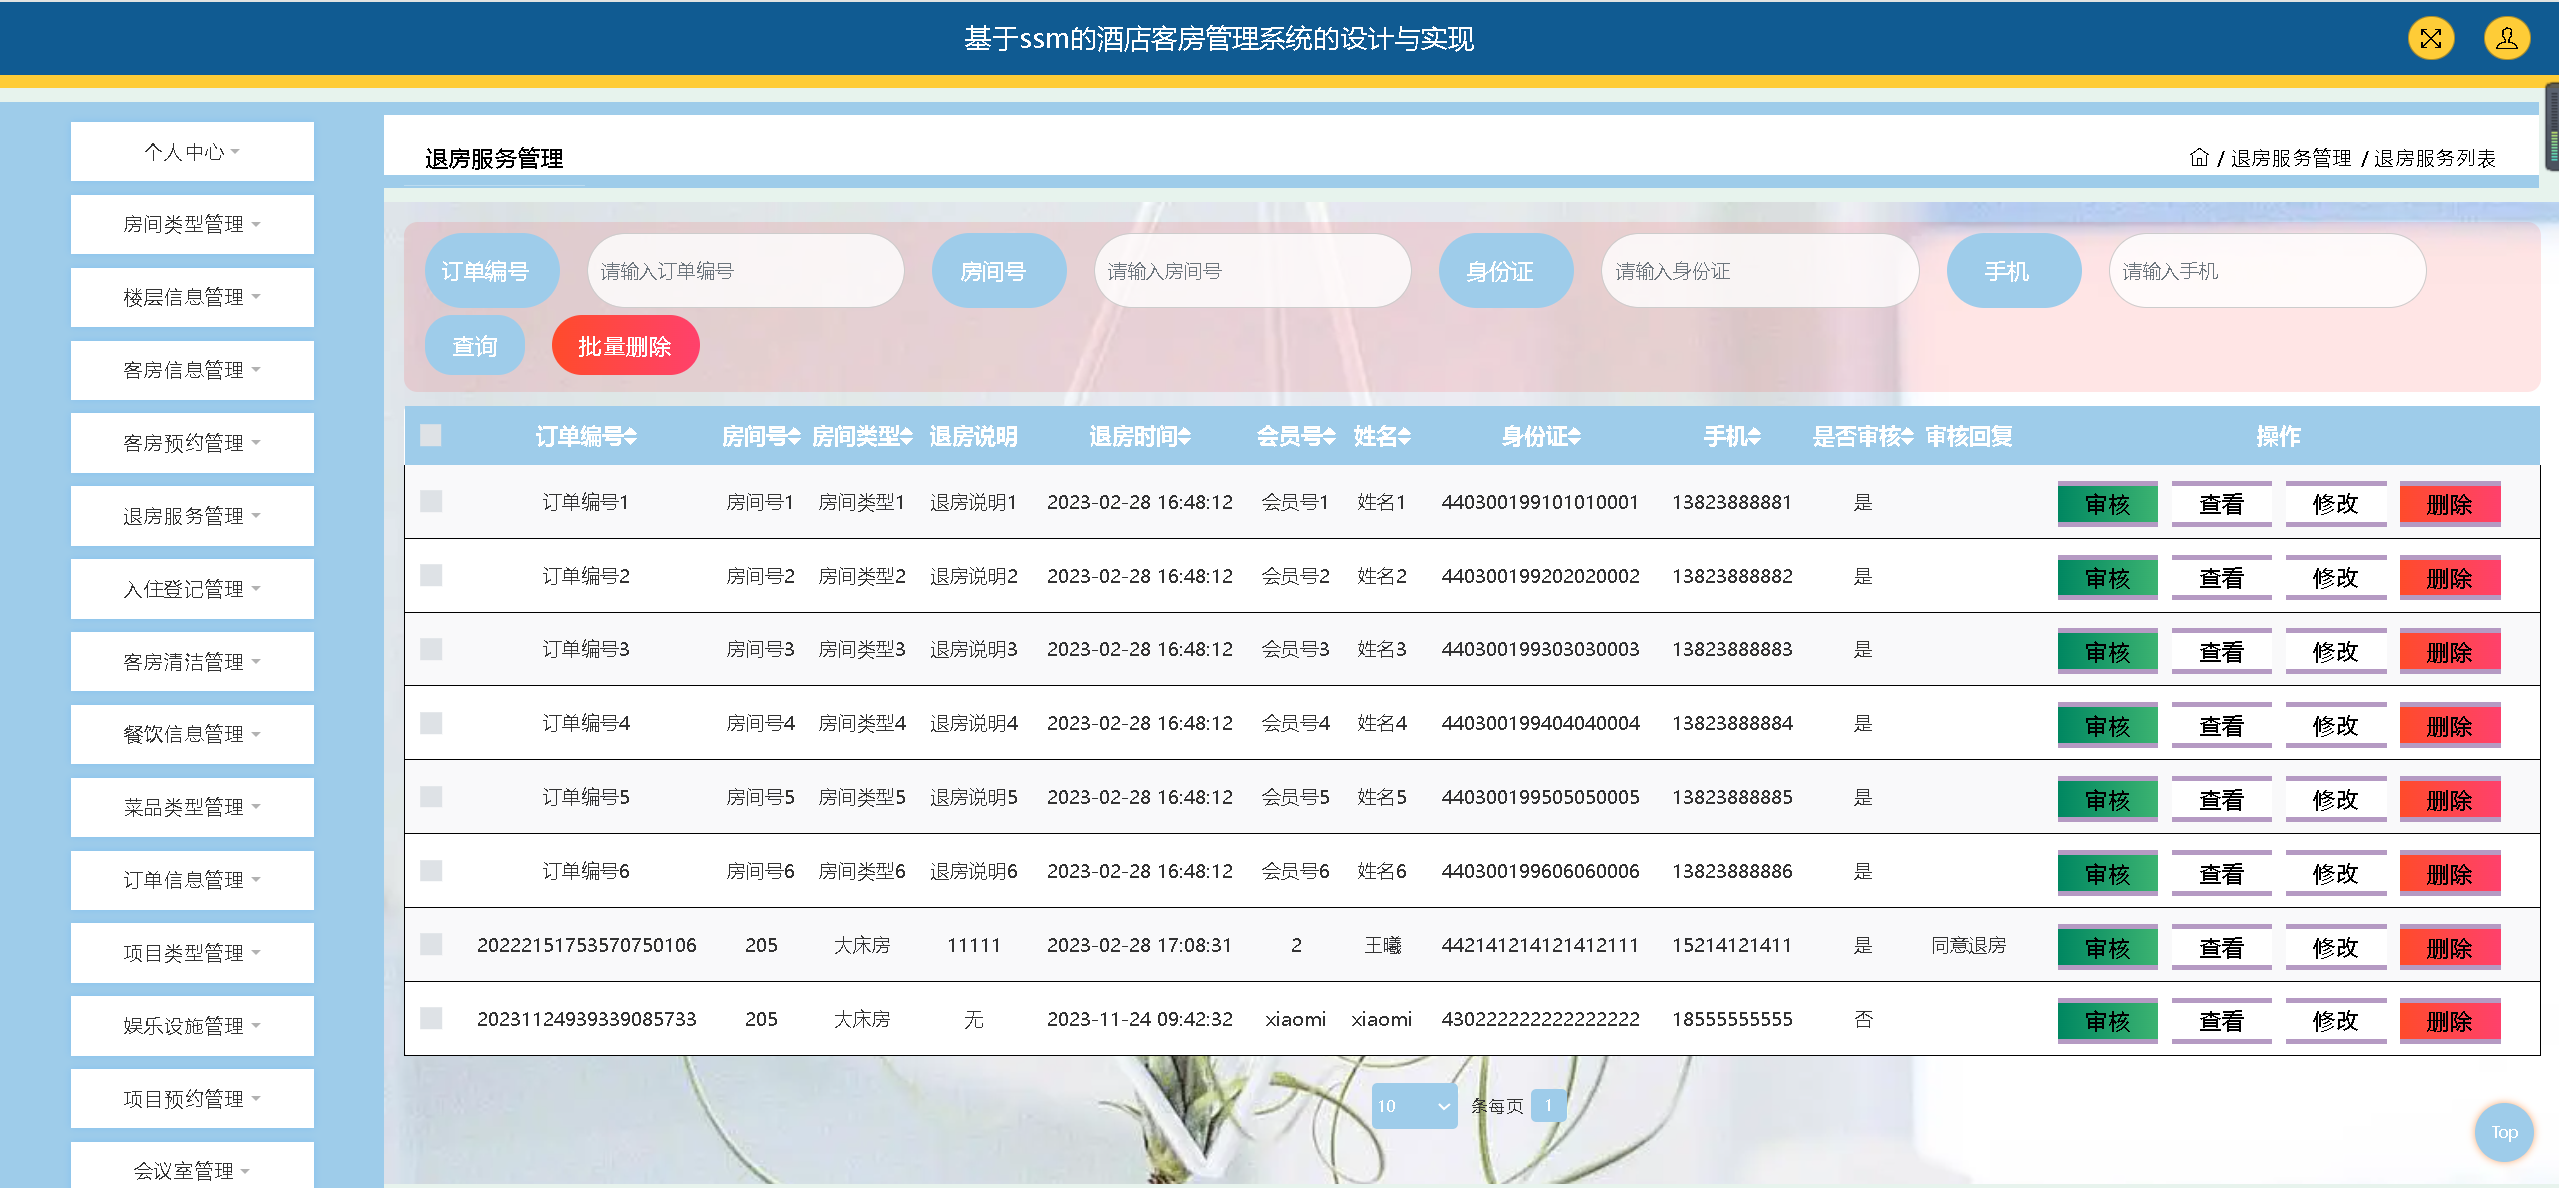Open the 入住登记管理 menu item
The image size is (2559, 1188).
[x=192, y=589]
